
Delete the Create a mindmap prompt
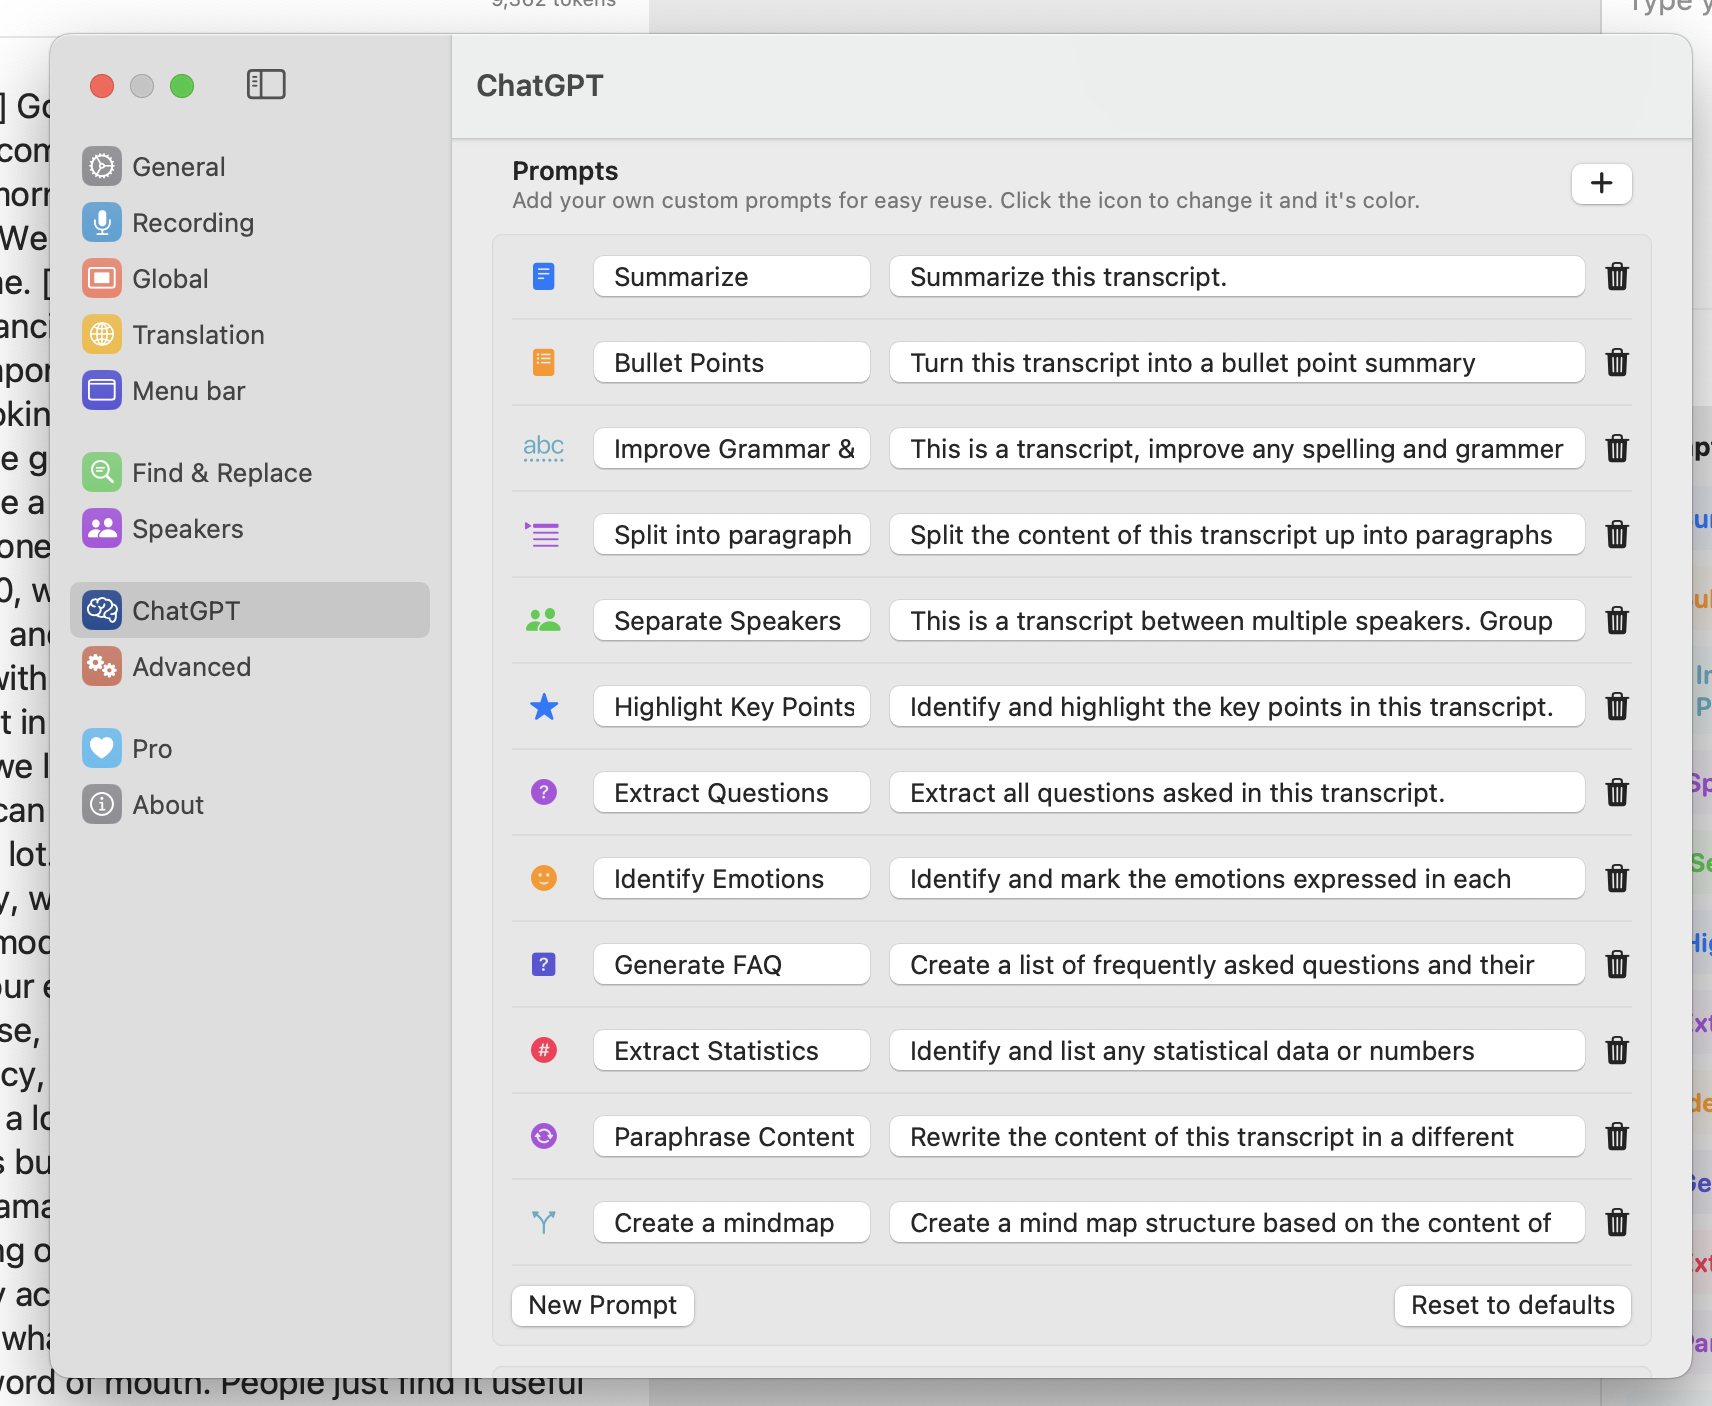coord(1617,1222)
